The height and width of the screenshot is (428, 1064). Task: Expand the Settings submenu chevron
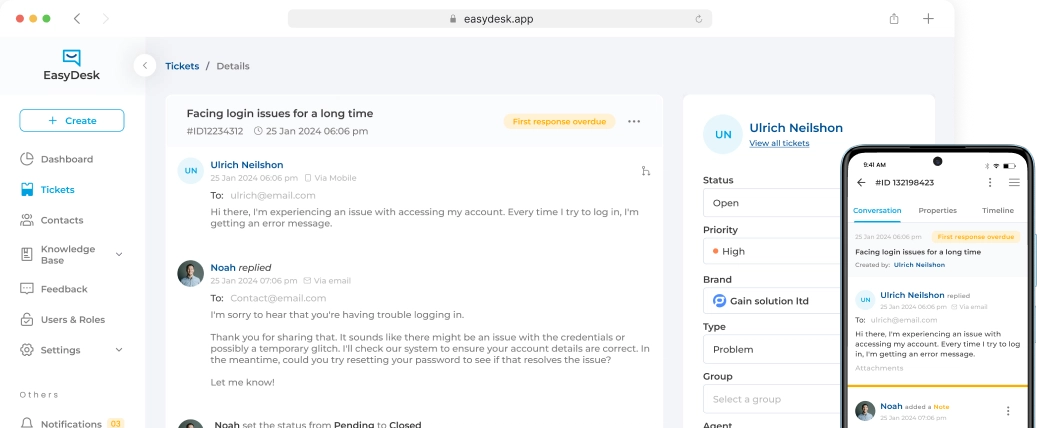click(x=119, y=350)
